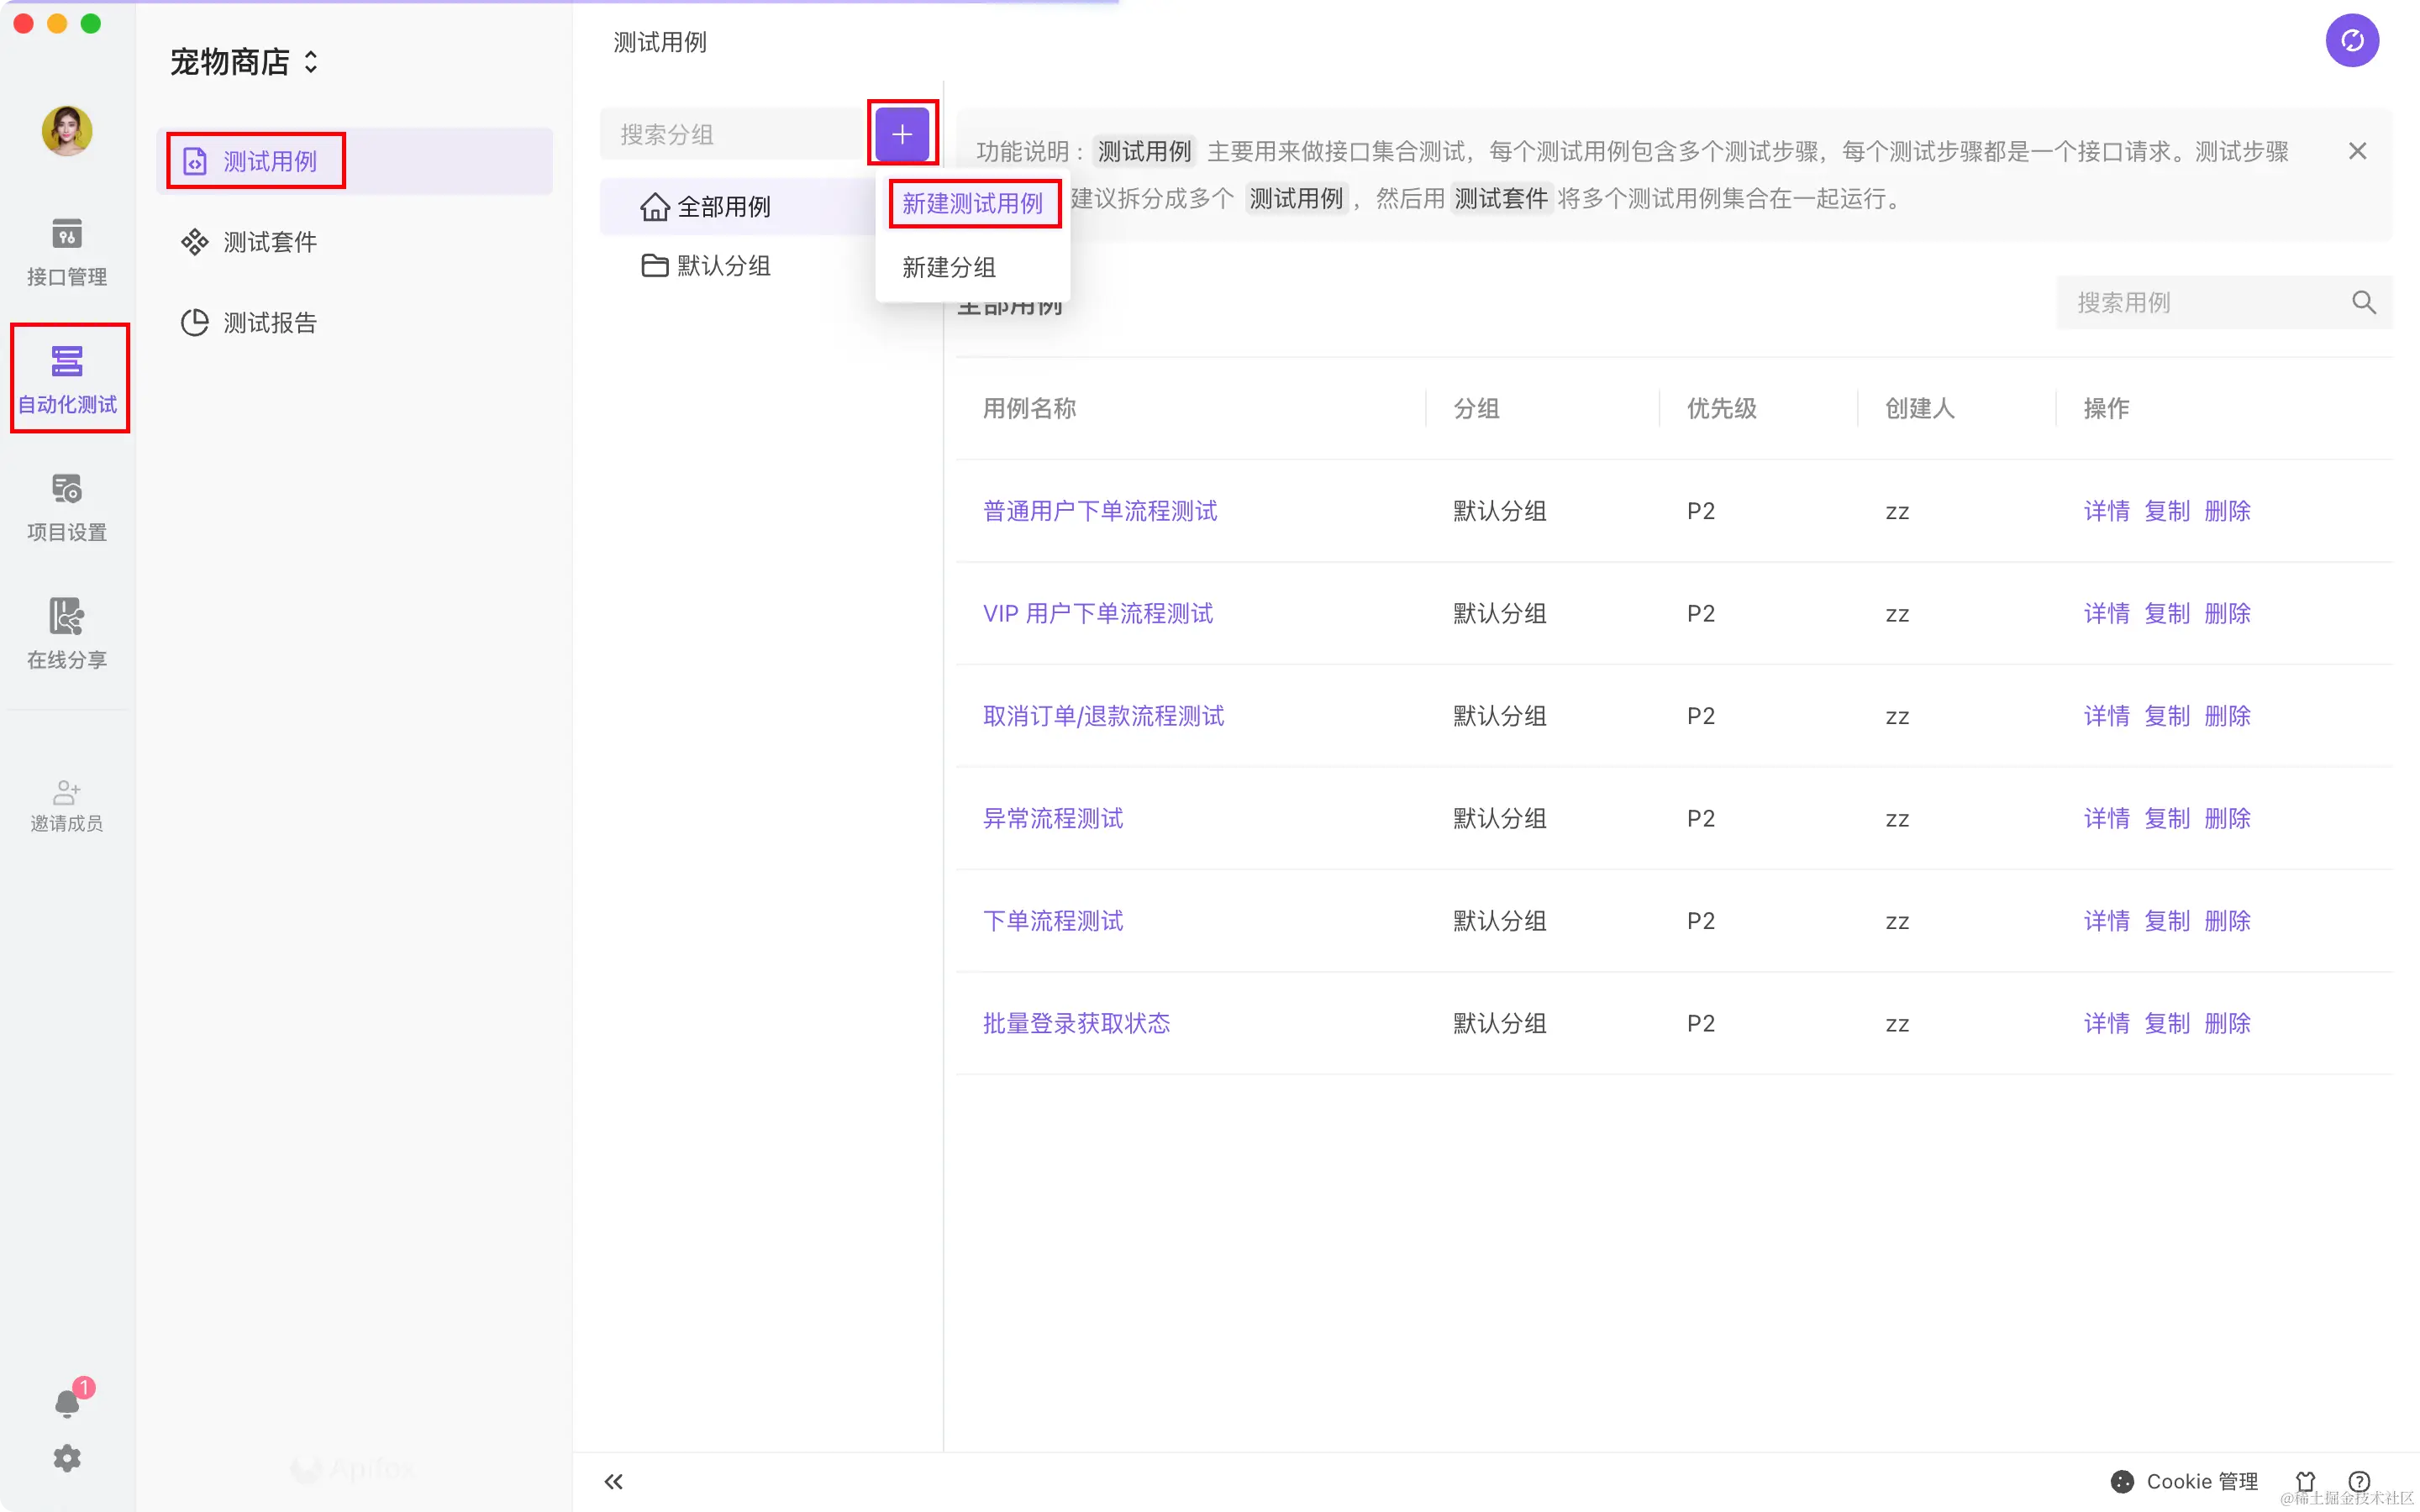Open 详情 for 普通用户下单流程测试
This screenshot has height=1512, width=2420.
click(x=2106, y=511)
